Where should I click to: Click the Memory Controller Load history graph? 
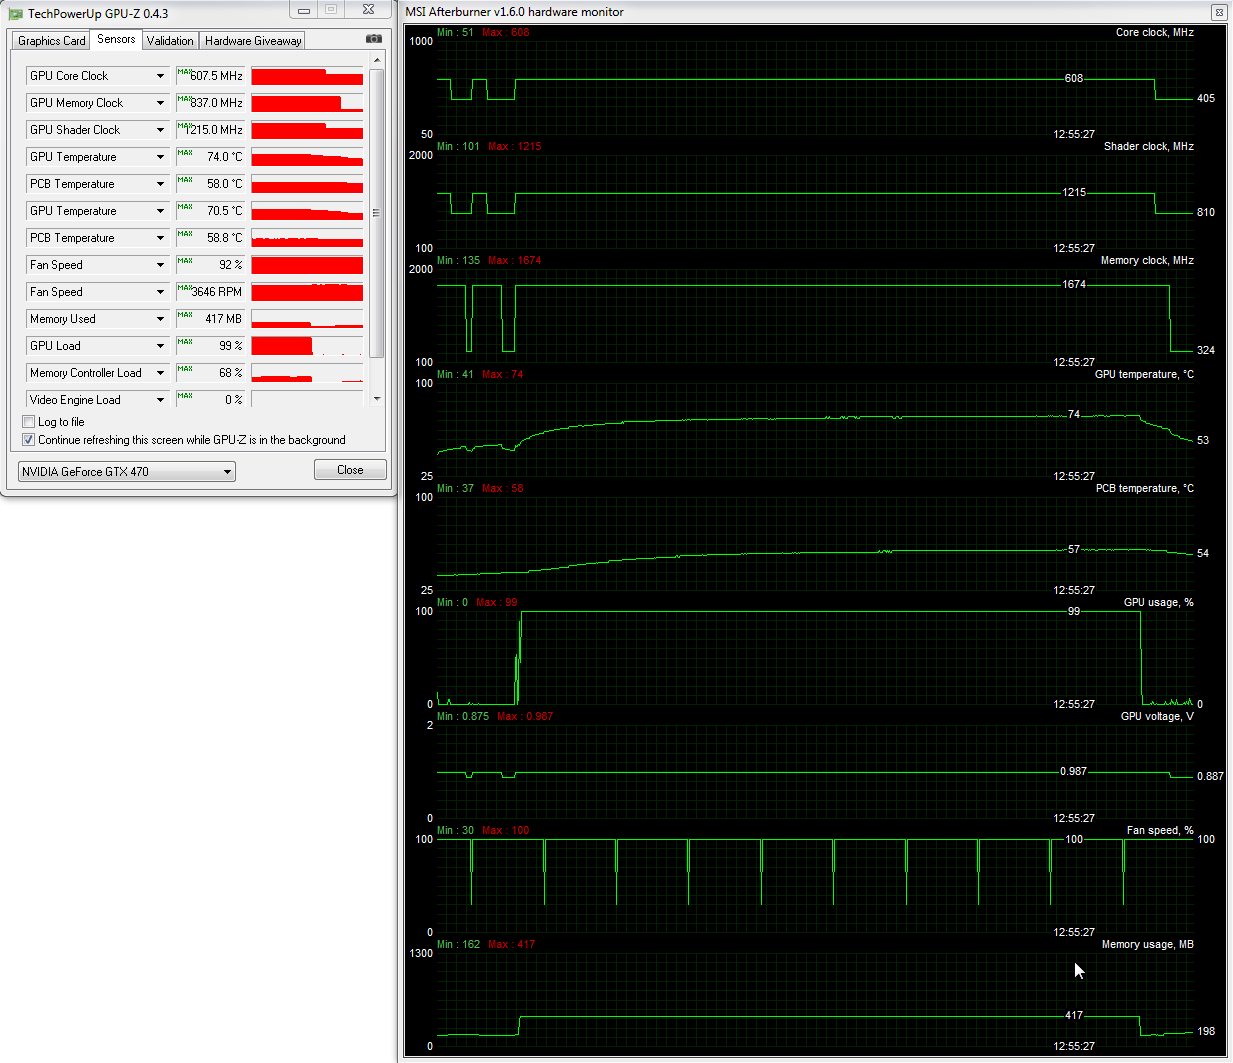click(307, 373)
